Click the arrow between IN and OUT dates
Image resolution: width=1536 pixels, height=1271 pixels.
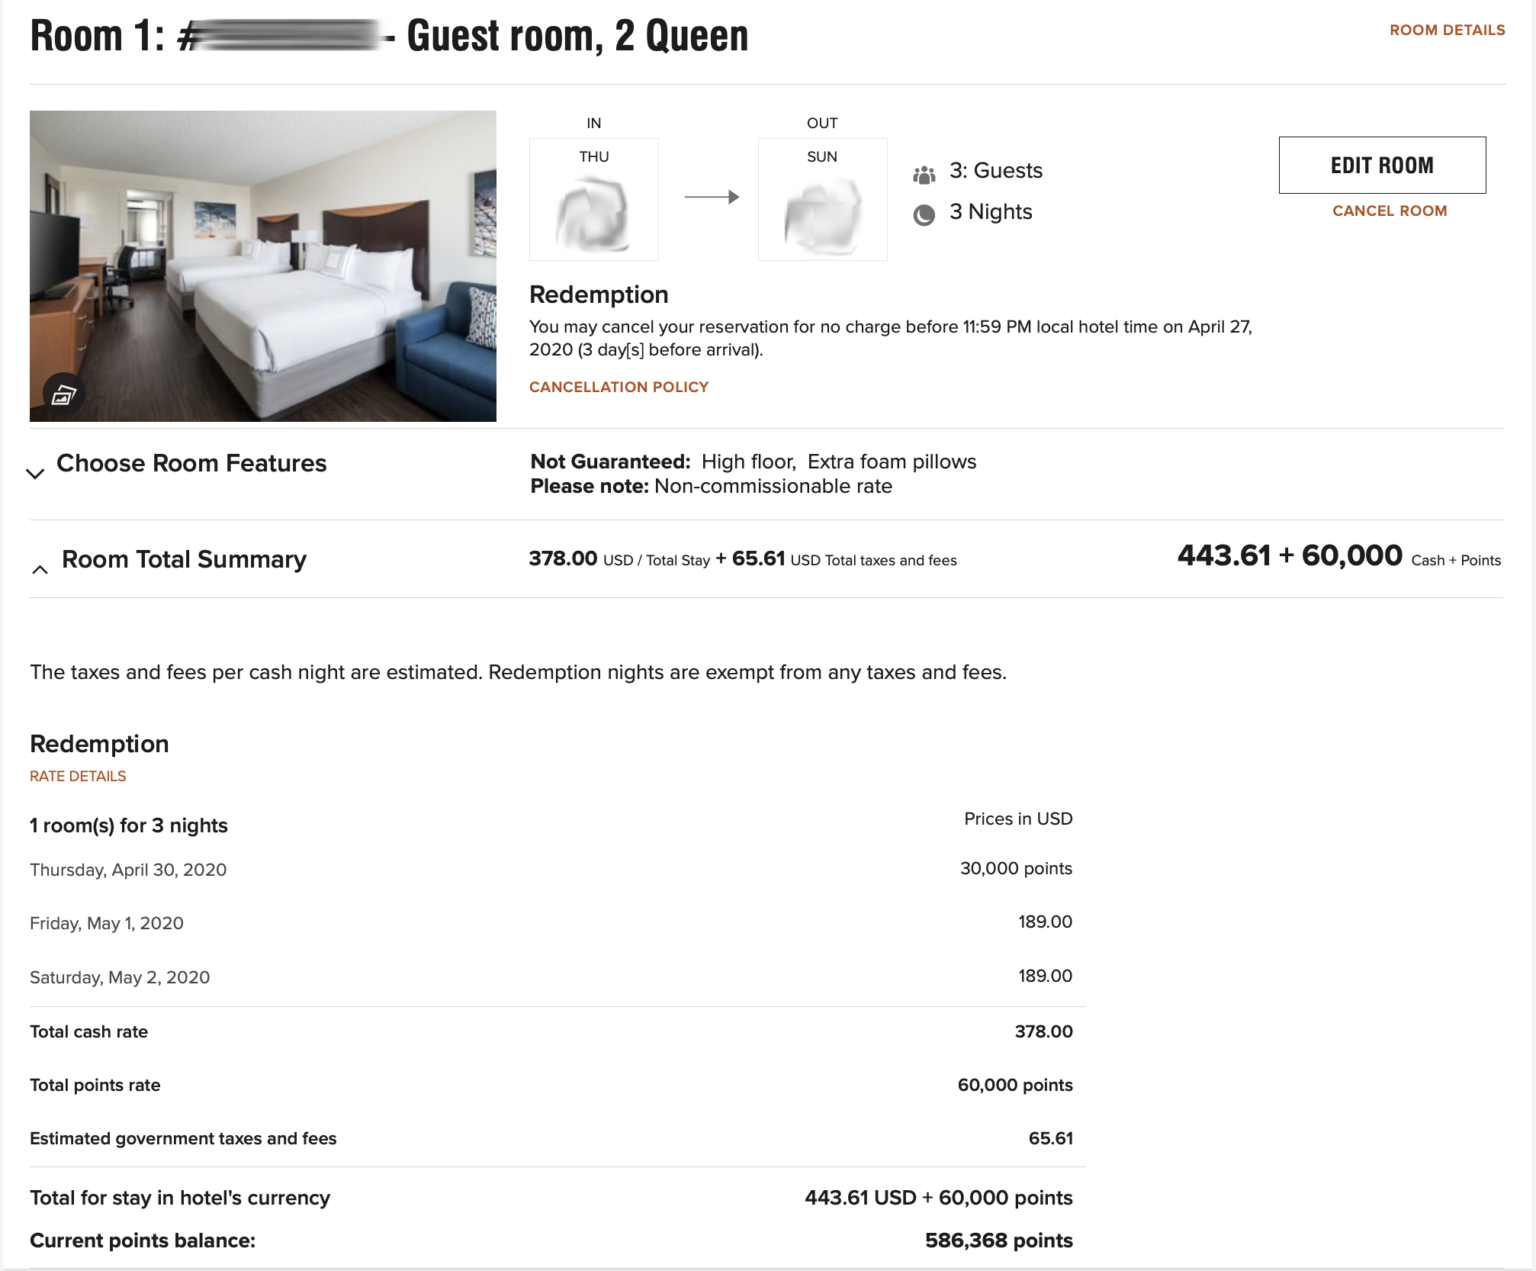pos(711,197)
